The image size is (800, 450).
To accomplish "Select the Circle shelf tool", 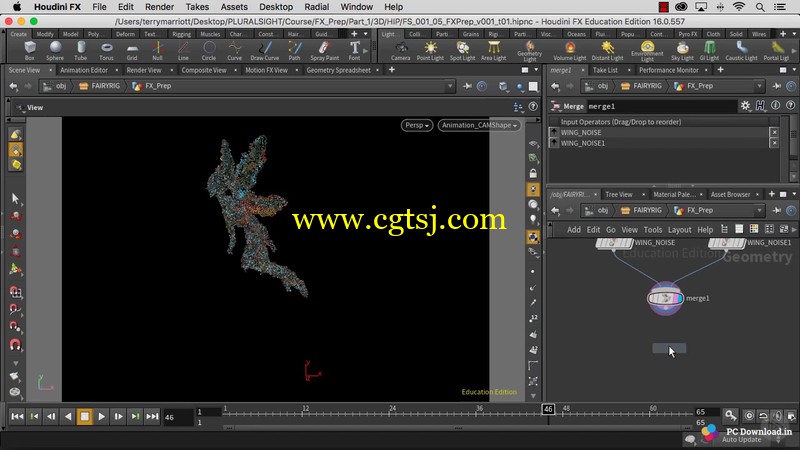I will 209,51.
